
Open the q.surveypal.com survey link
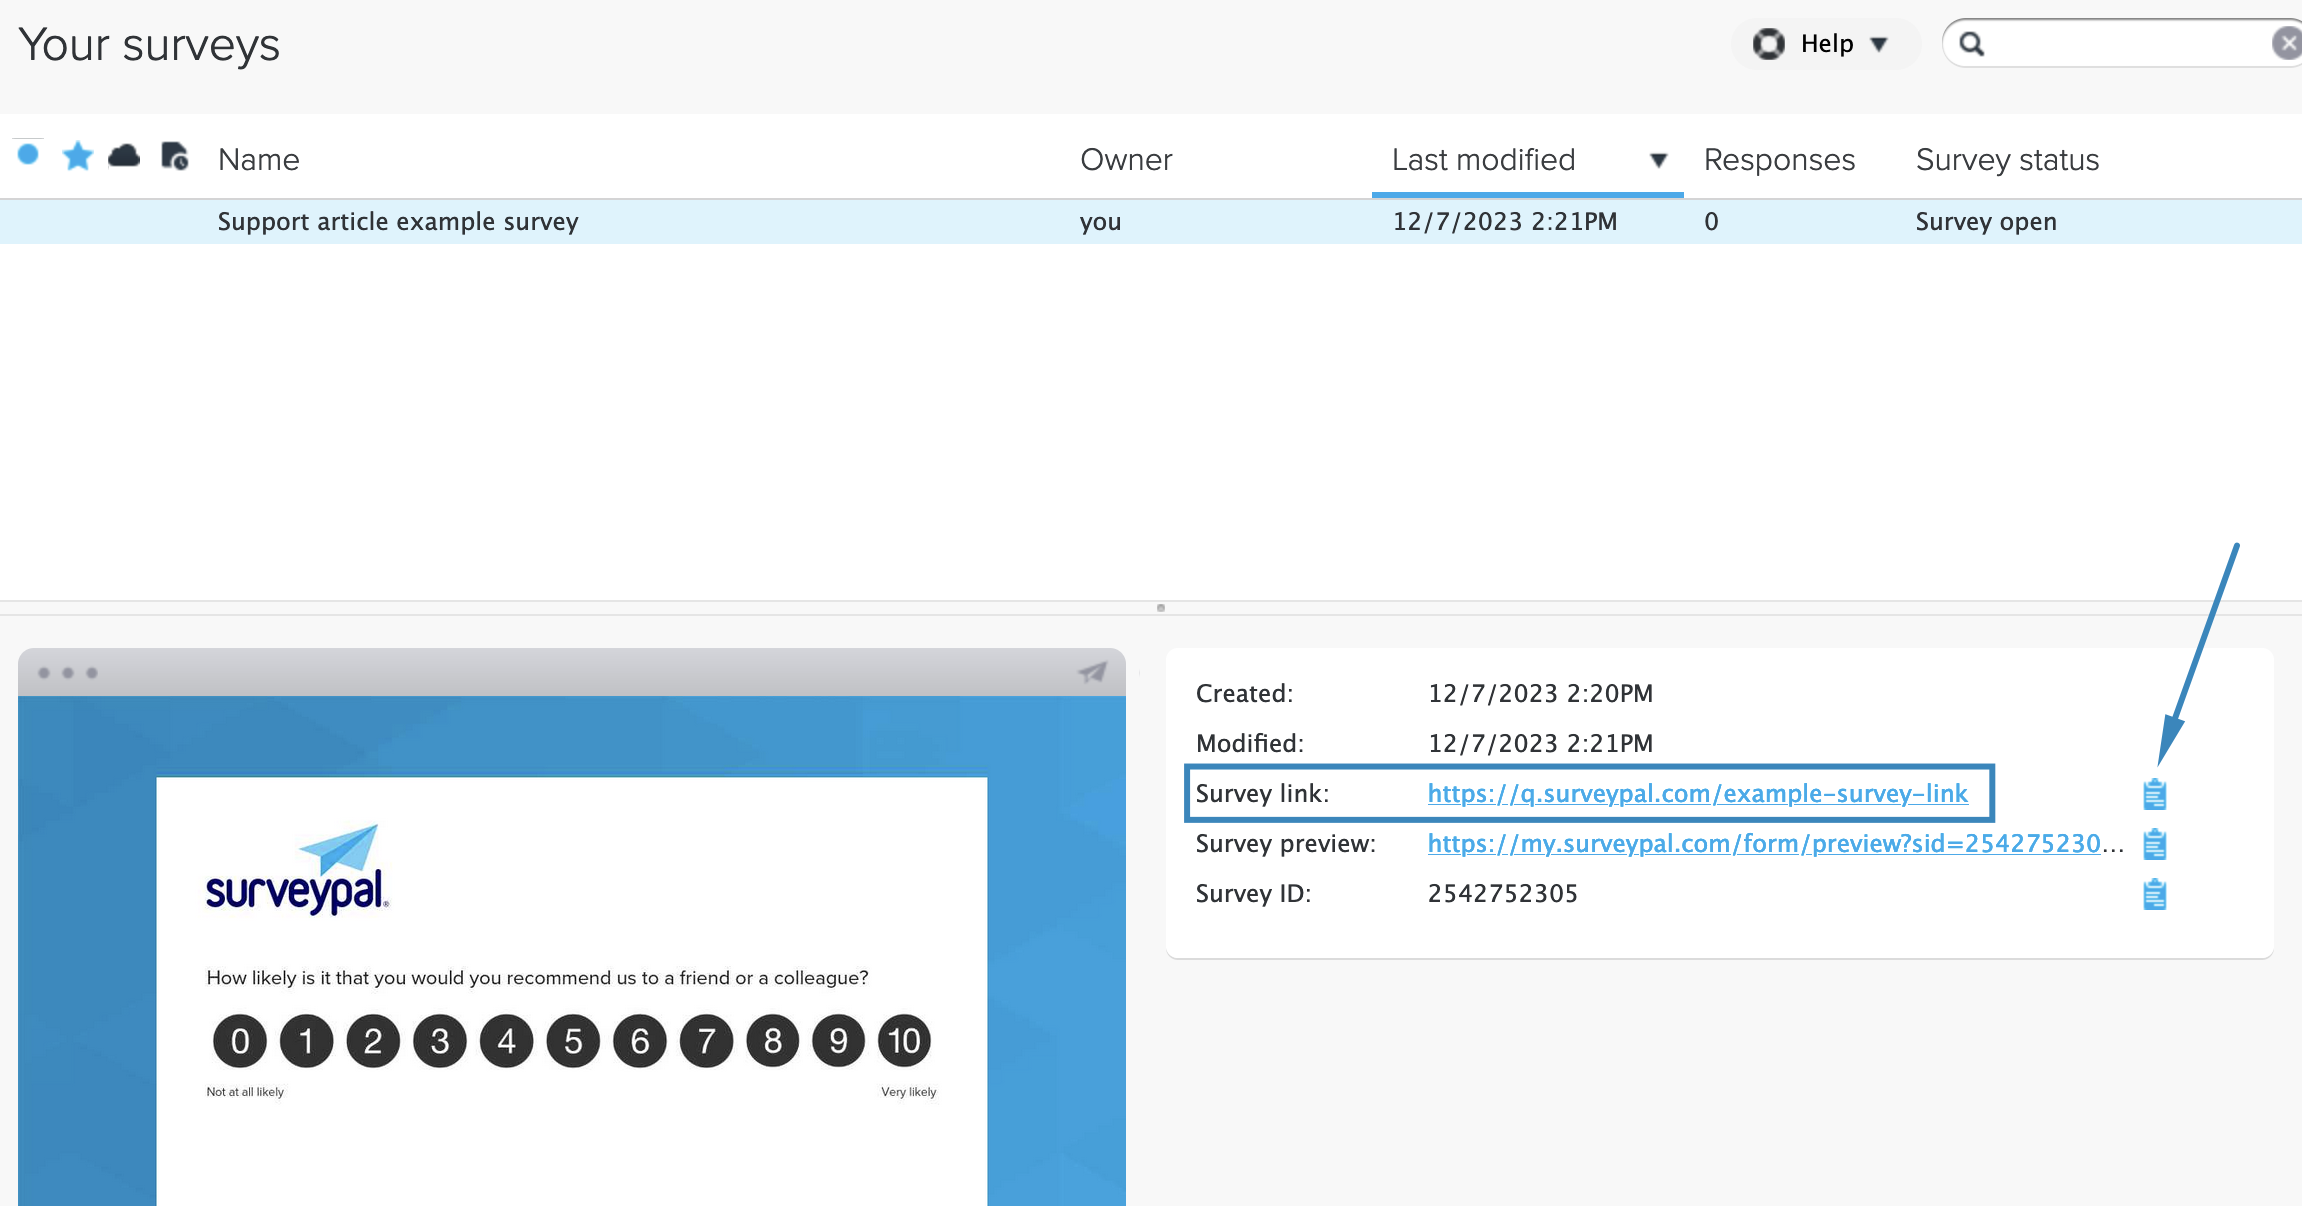click(1697, 793)
